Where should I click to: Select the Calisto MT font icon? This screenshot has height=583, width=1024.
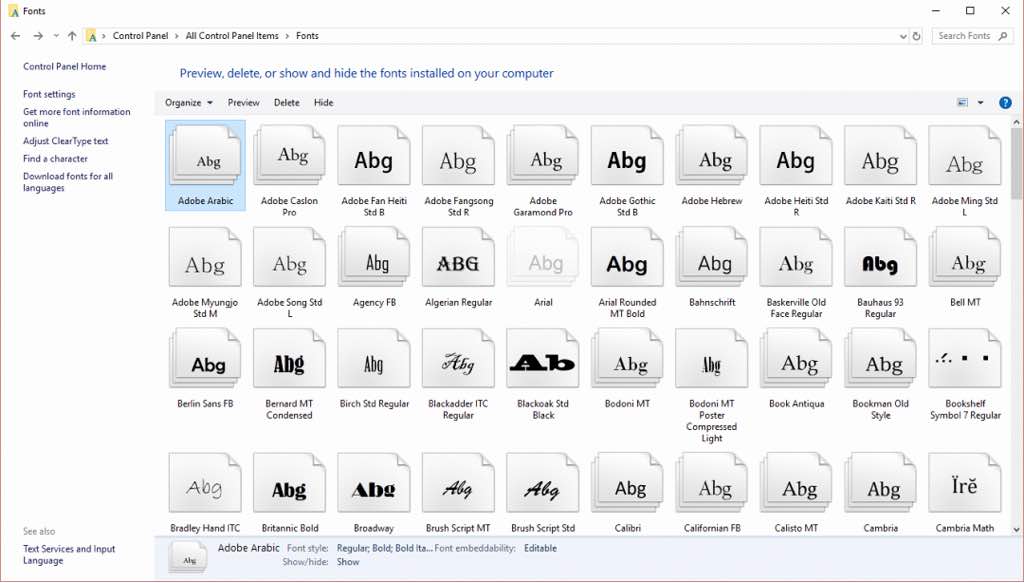[796, 483]
